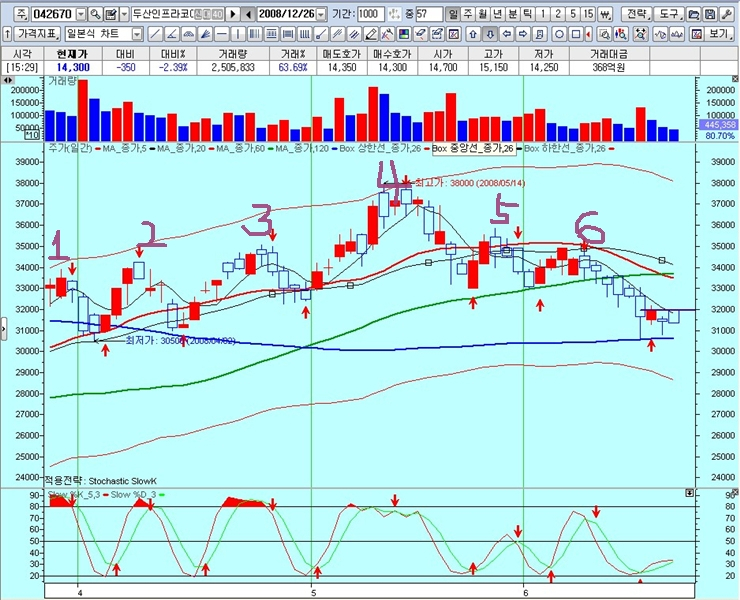Open the stock code 042670 dropdown
740x600 pixels.
click(x=81, y=15)
